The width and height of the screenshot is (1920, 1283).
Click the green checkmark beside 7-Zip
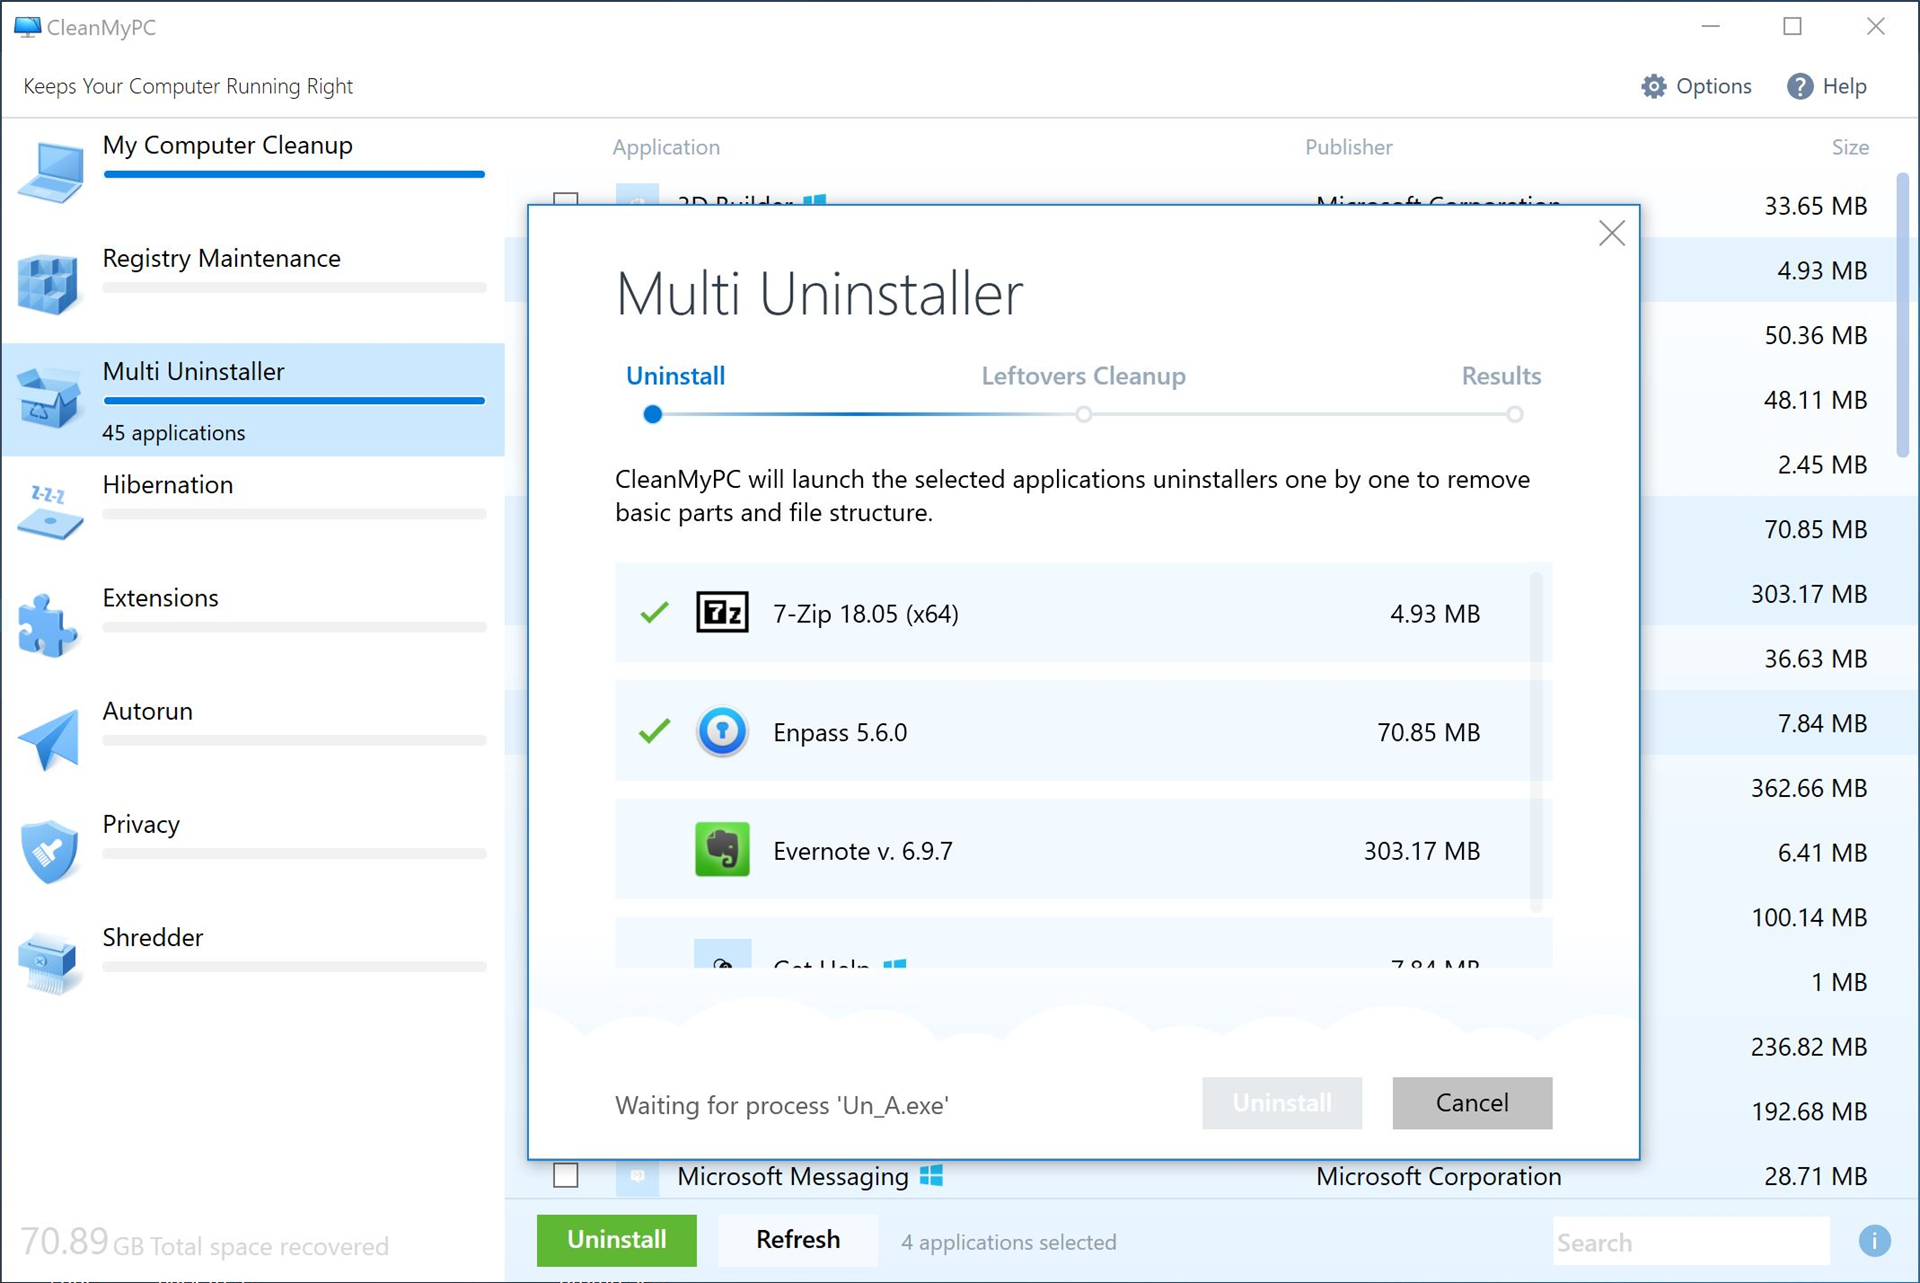click(654, 612)
